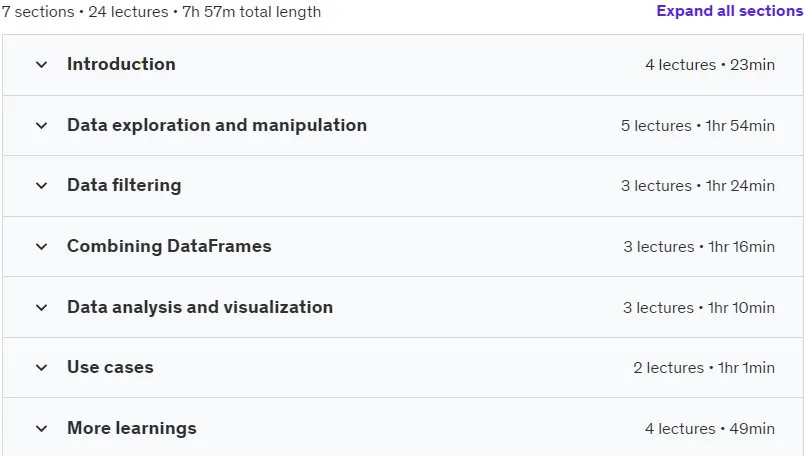The image size is (804, 456).
Task: Open the Data analysis and visualization heading
Action: coord(200,307)
